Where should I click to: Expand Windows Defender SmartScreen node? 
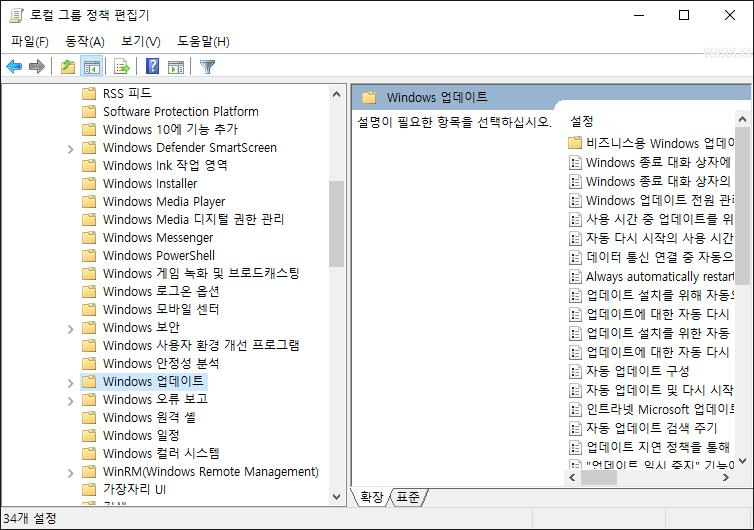[71, 149]
